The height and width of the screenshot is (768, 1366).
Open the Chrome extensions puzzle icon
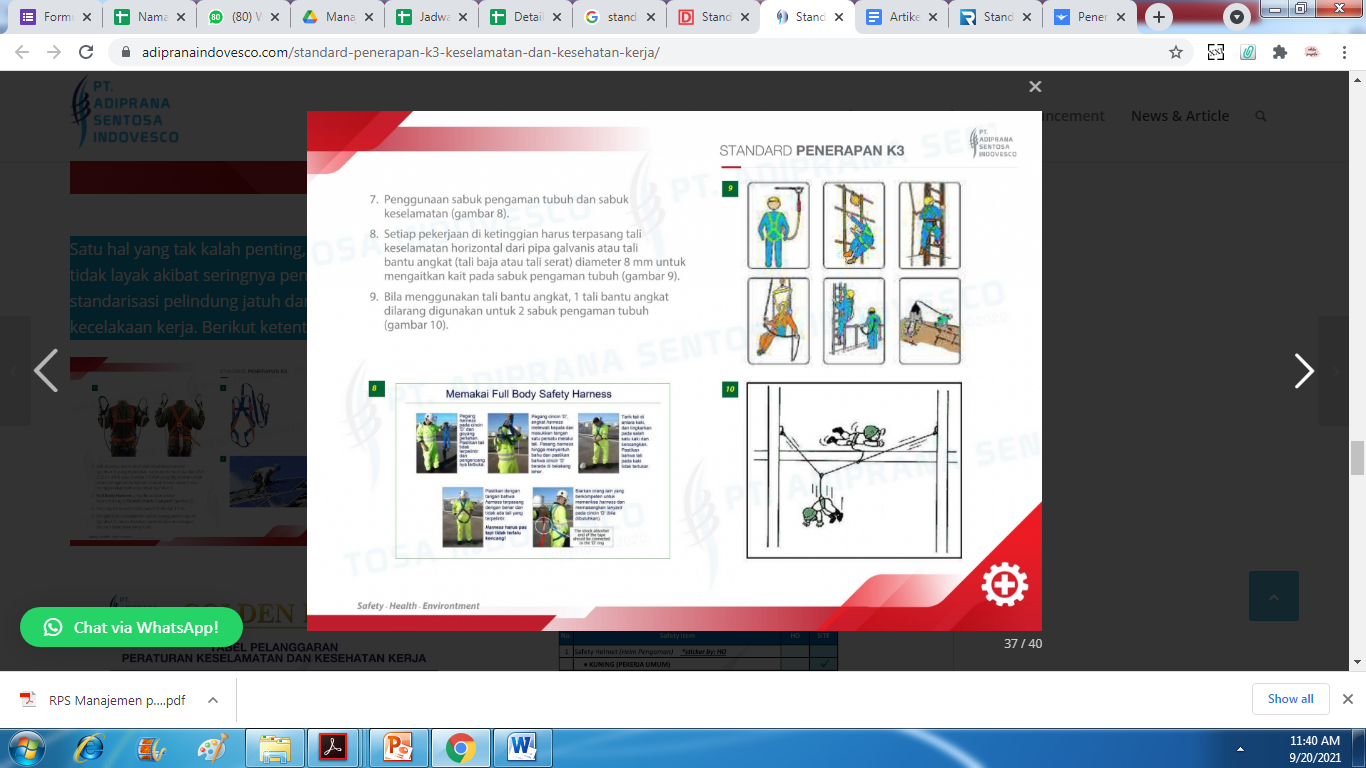tap(1279, 52)
